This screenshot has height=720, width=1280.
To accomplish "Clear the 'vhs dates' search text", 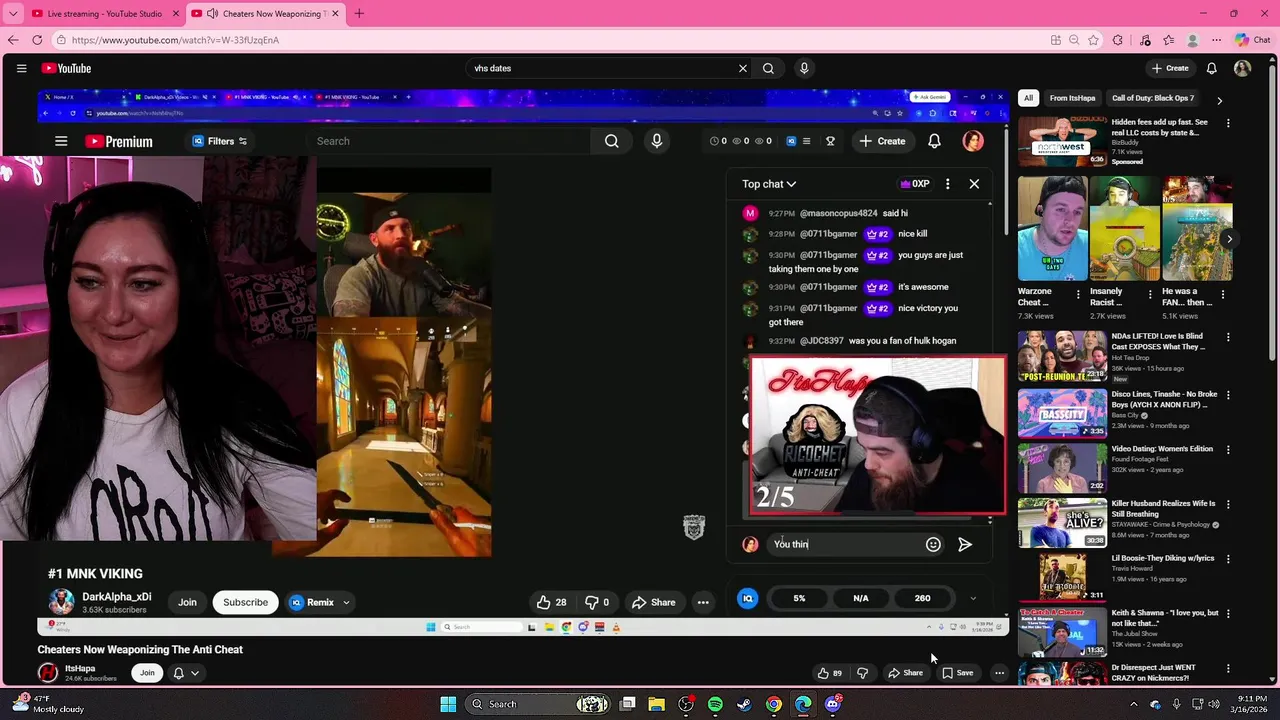I will point(743,68).
